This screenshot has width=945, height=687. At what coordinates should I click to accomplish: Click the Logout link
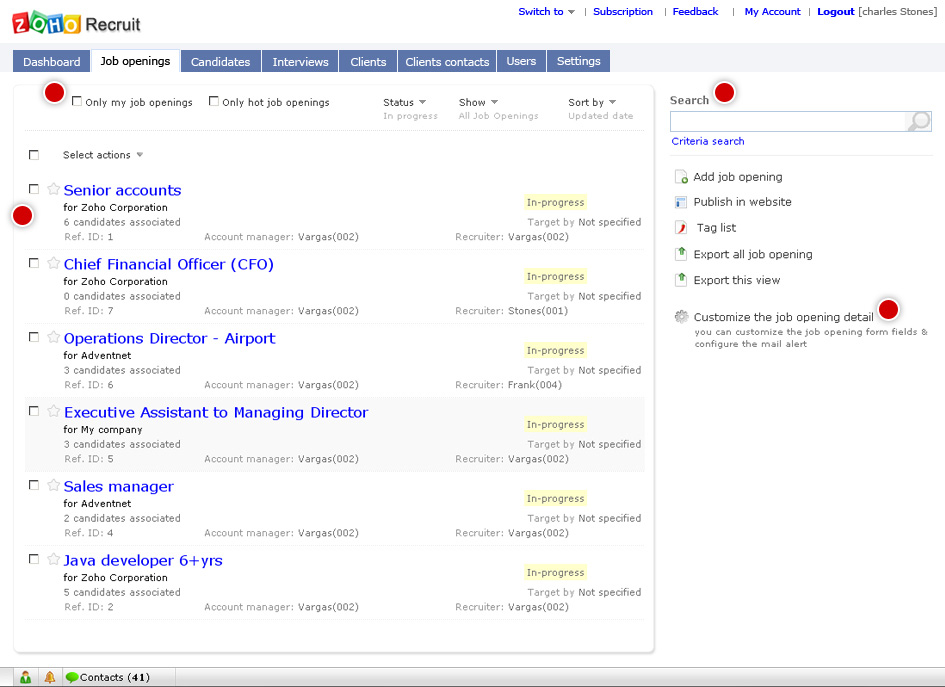pos(835,11)
